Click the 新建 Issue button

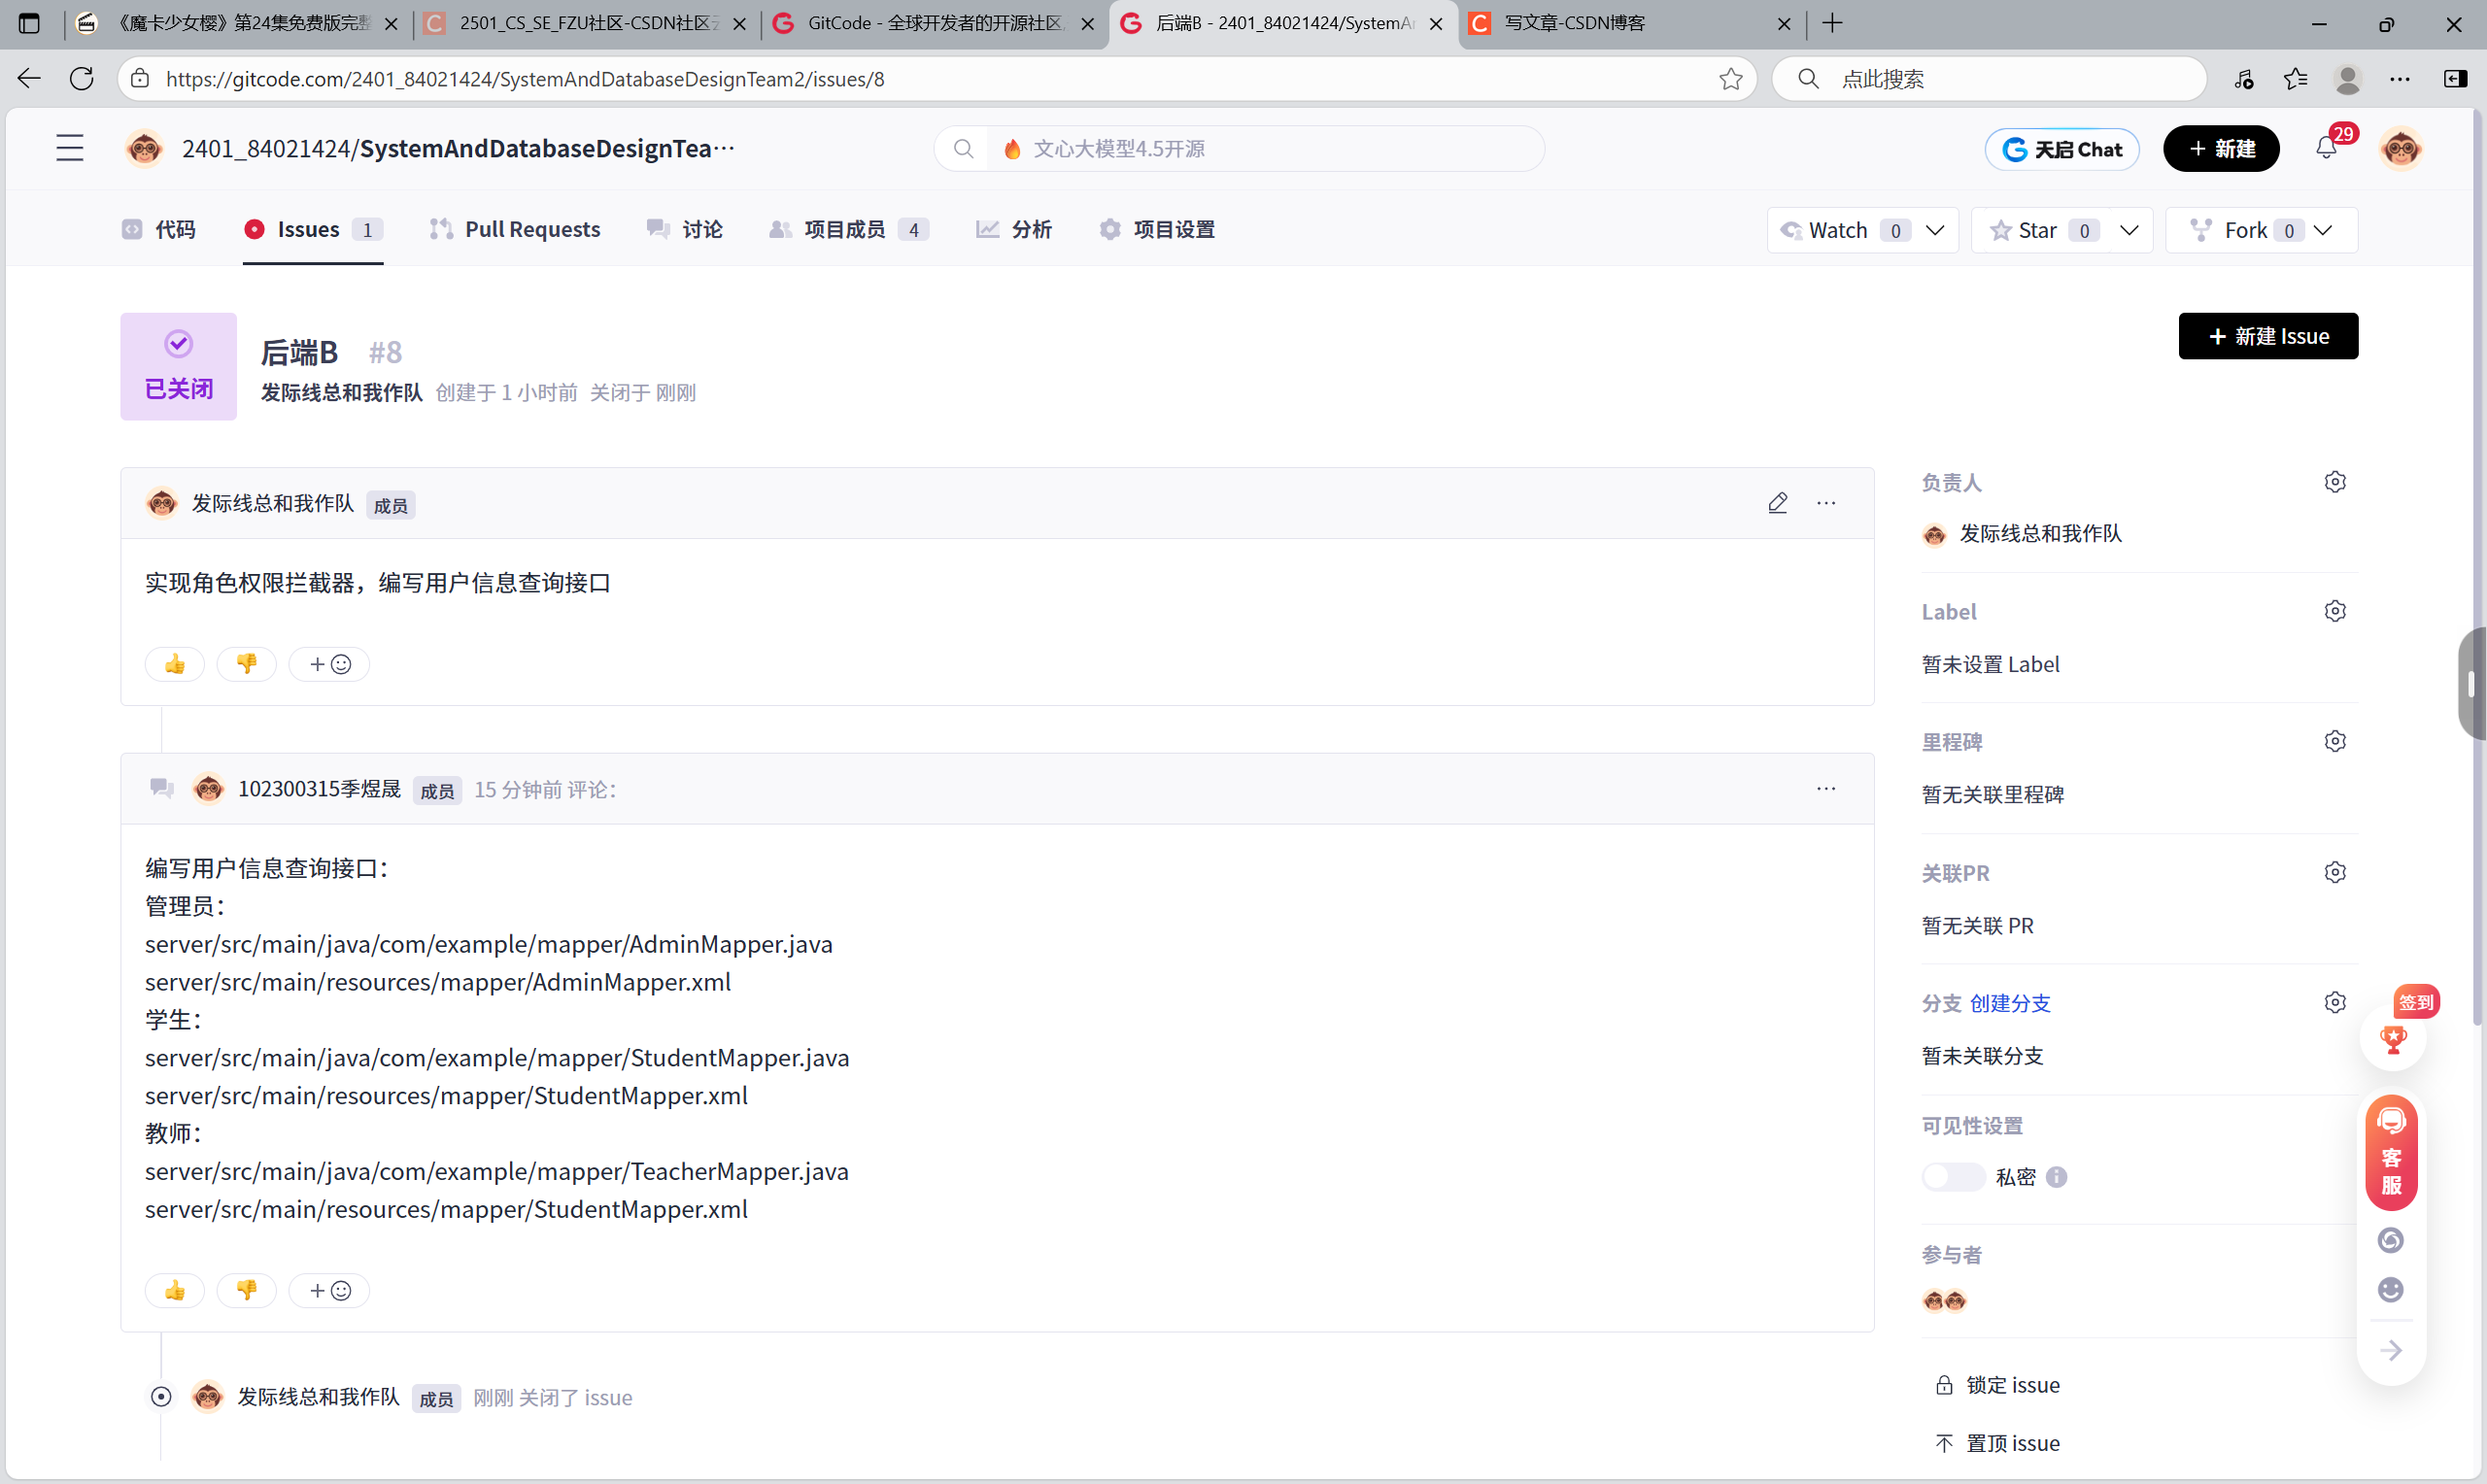(2268, 336)
